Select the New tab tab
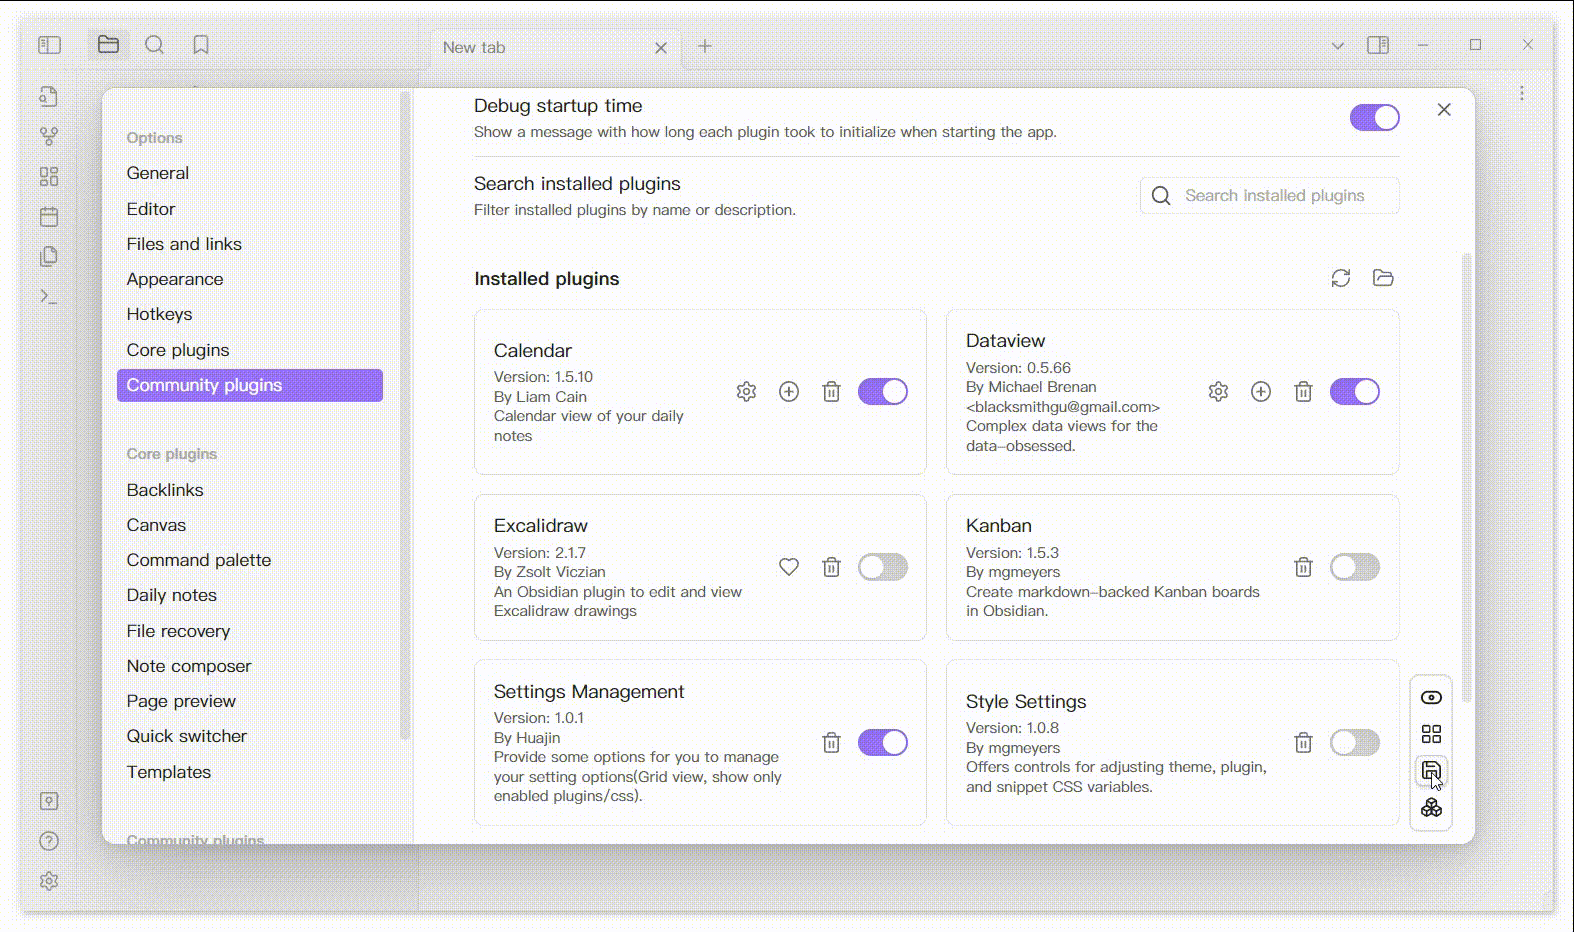The image size is (1574, 932). tap(555, 47)
